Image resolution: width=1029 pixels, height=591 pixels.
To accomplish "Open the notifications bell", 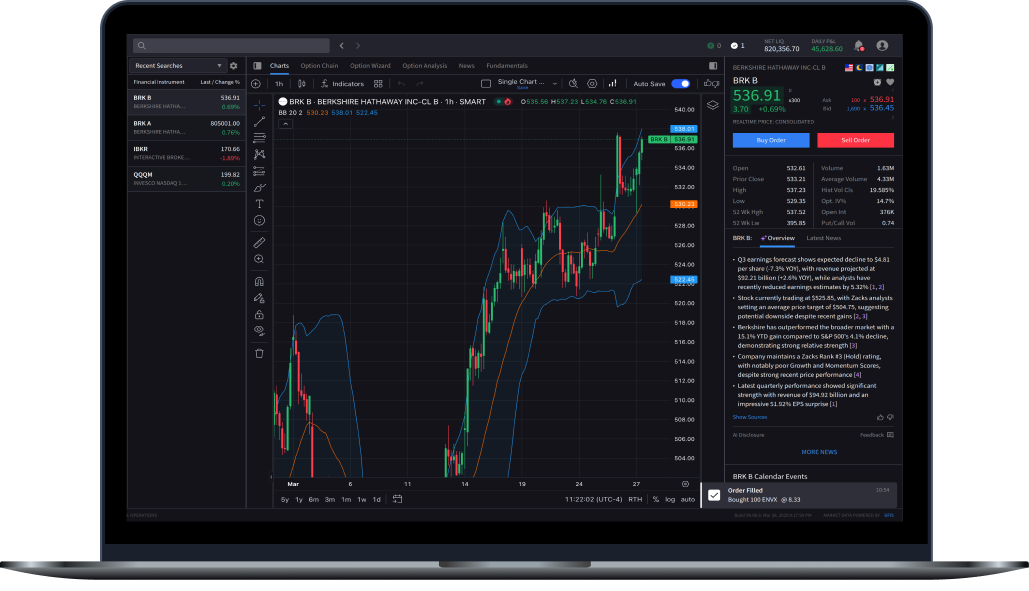I will click(x=858, y=45).
